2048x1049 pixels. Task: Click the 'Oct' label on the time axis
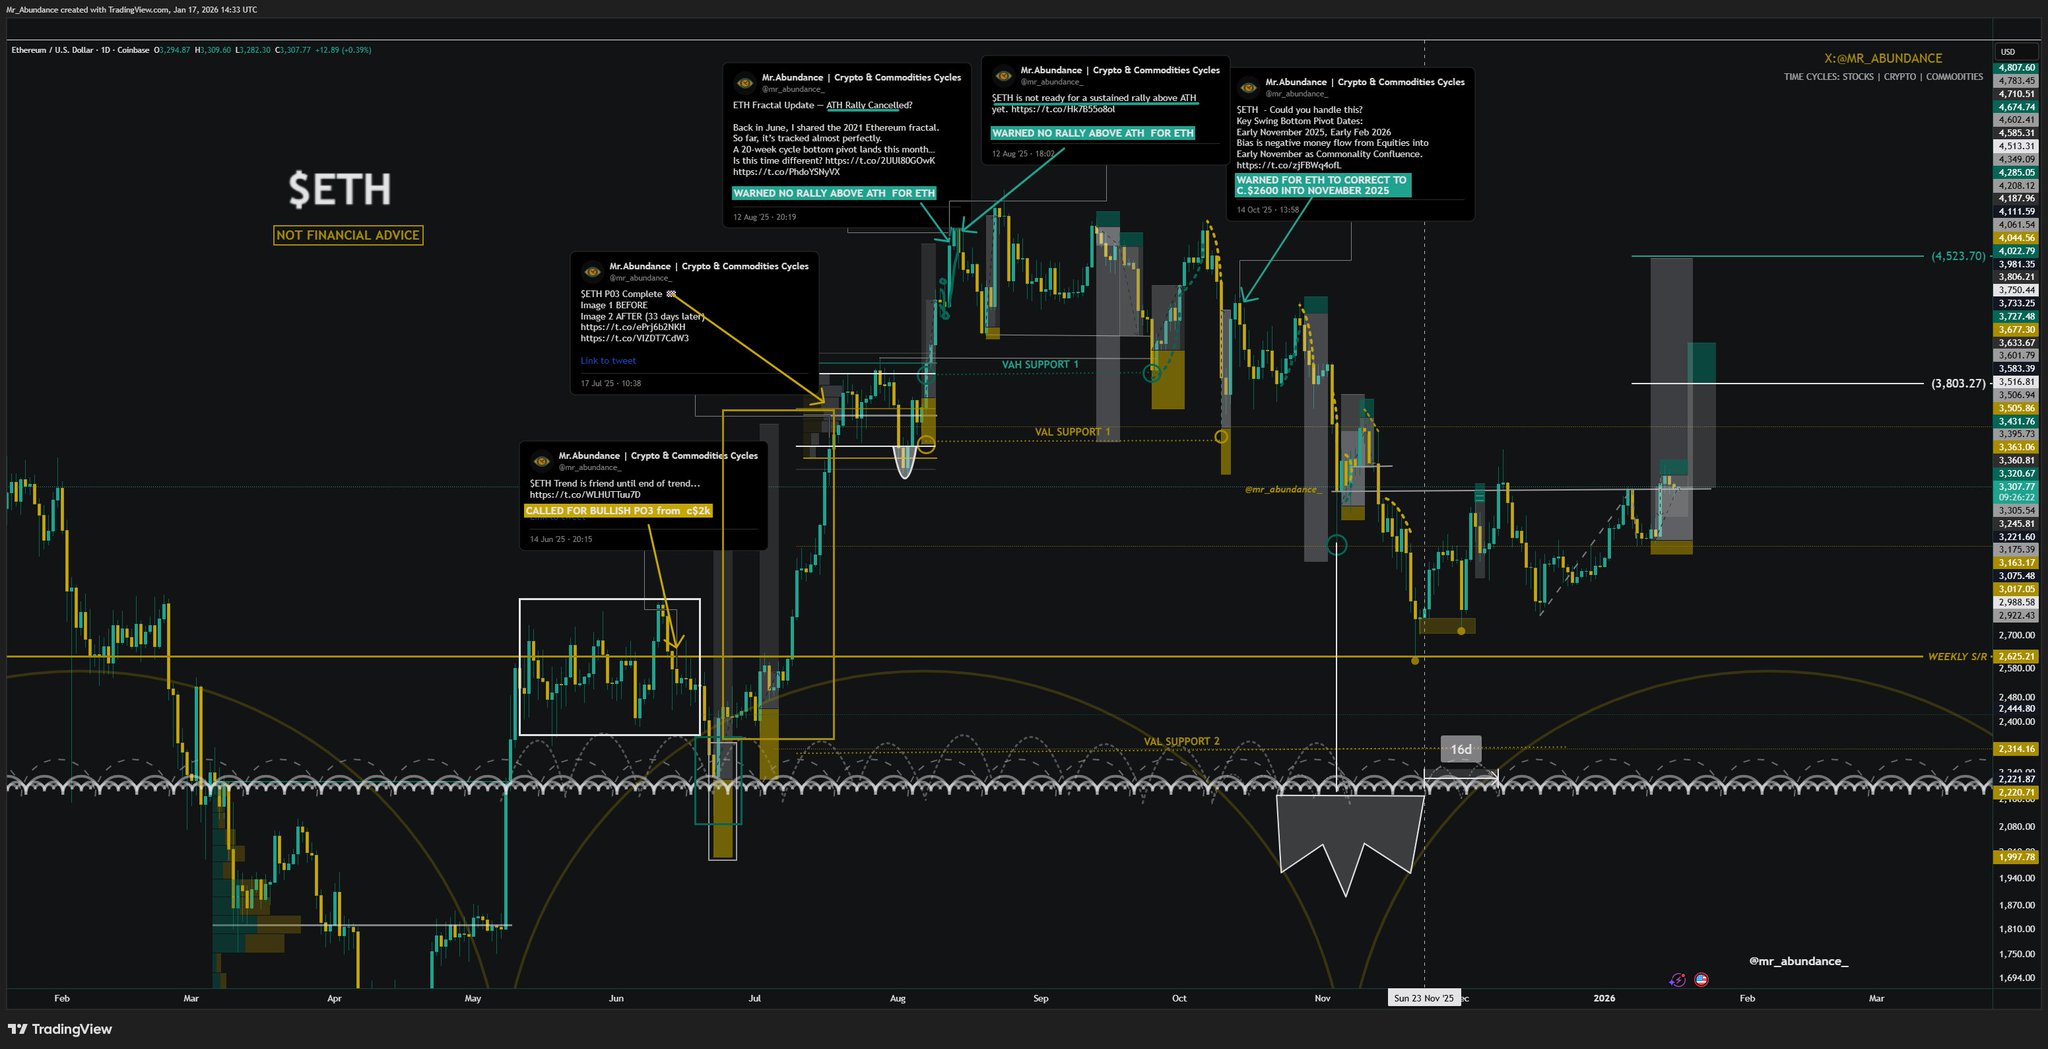pyautogui.click(x=1179, y=998)
